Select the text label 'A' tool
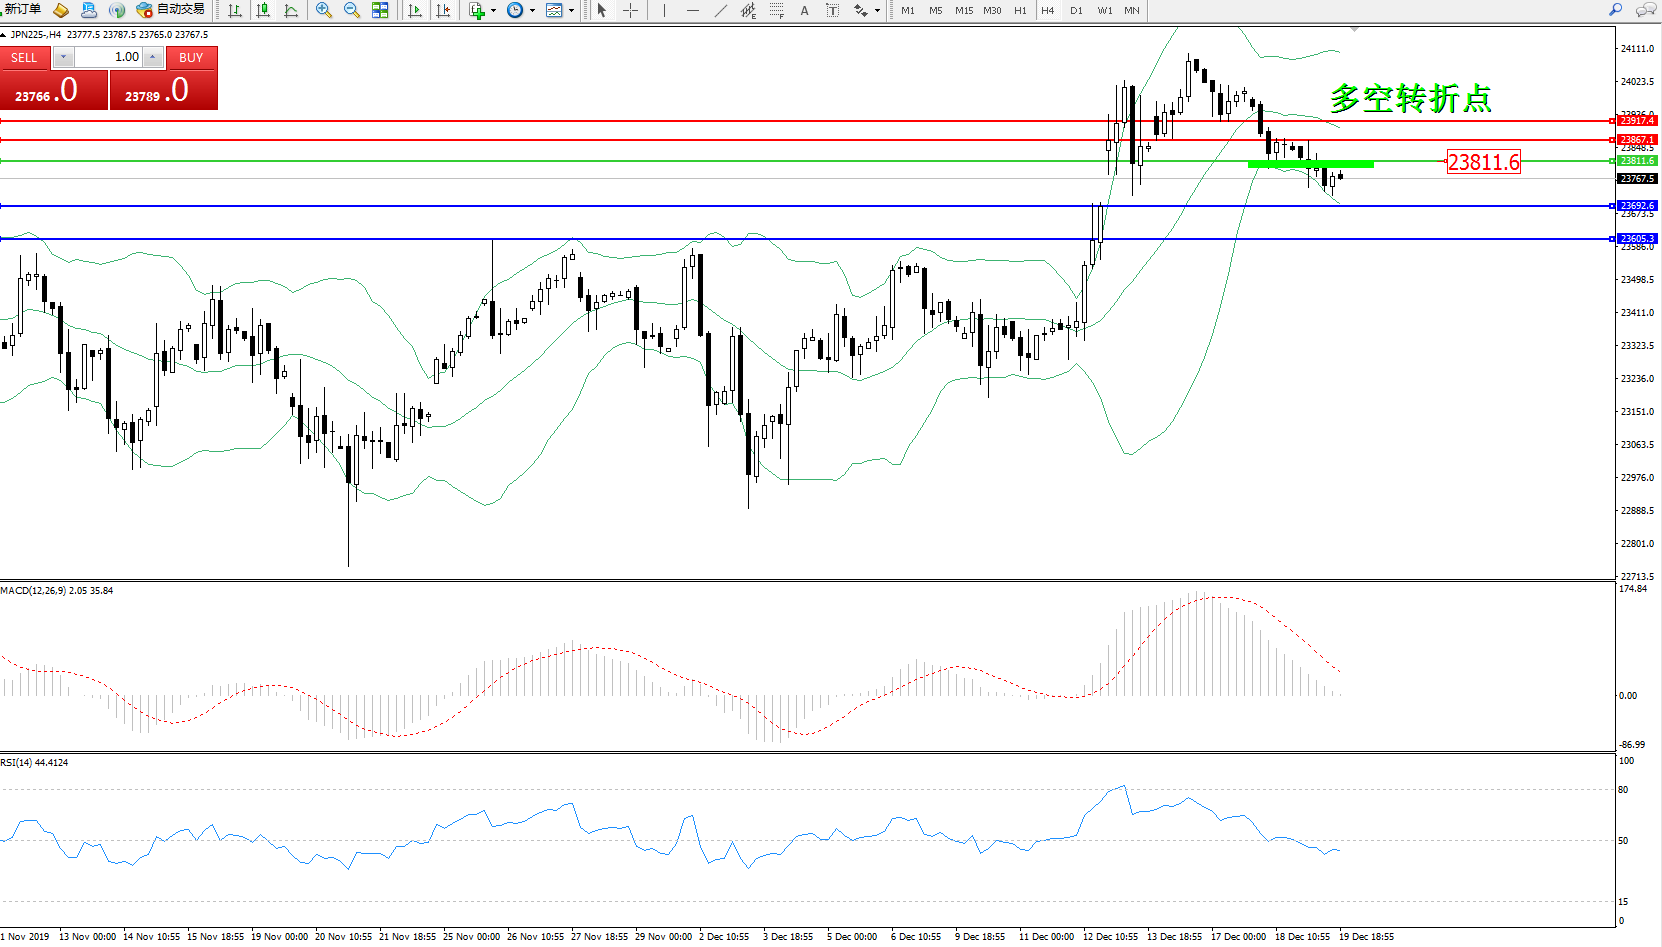1662x947 pixels. click(804, 10)
